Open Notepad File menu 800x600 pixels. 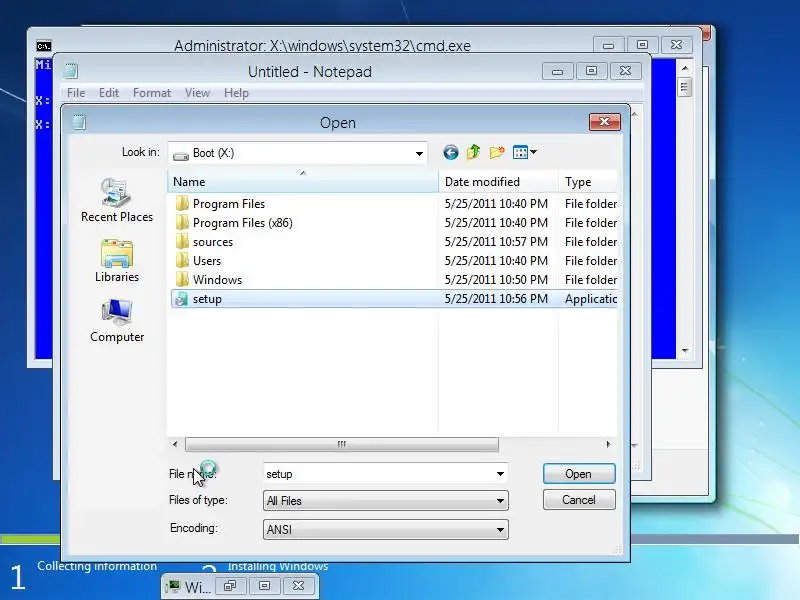coord(76,93)
